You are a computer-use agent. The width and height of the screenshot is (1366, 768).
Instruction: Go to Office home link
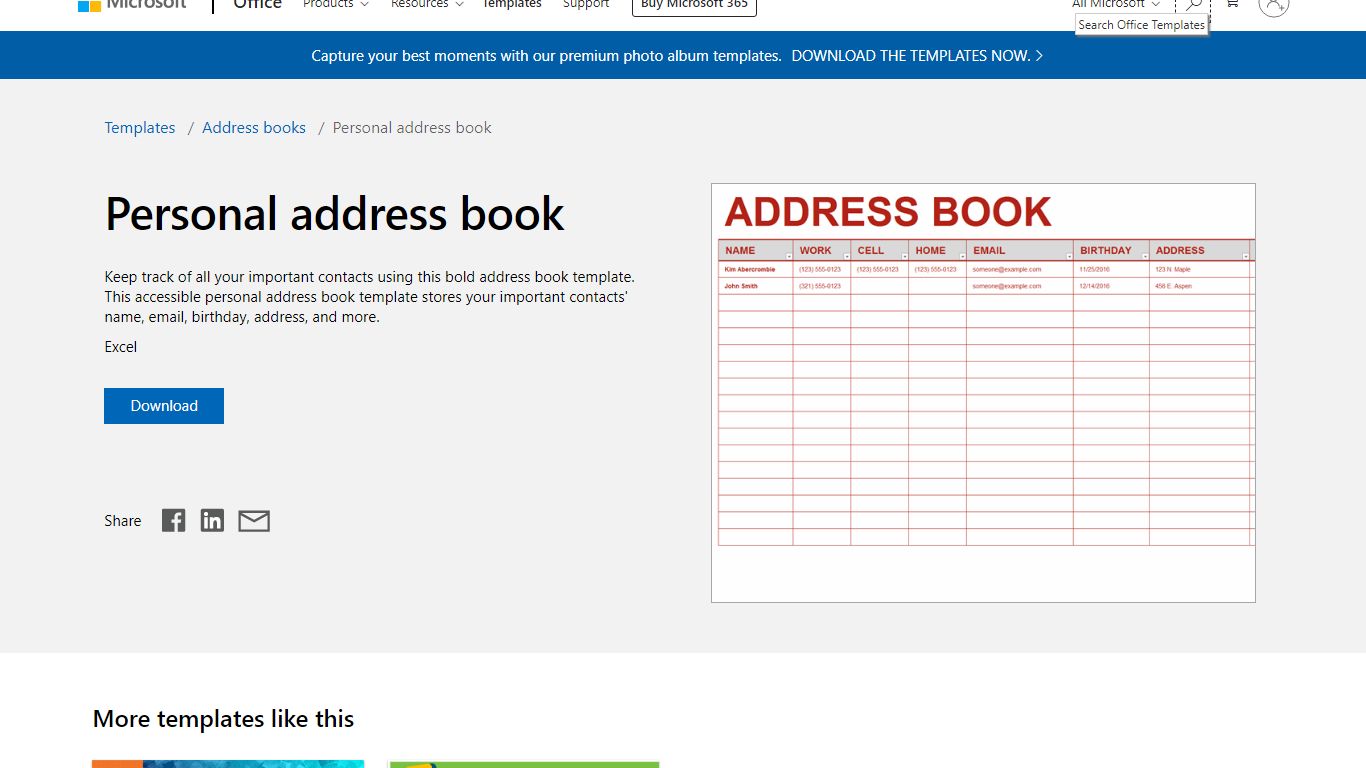point(257,4)
